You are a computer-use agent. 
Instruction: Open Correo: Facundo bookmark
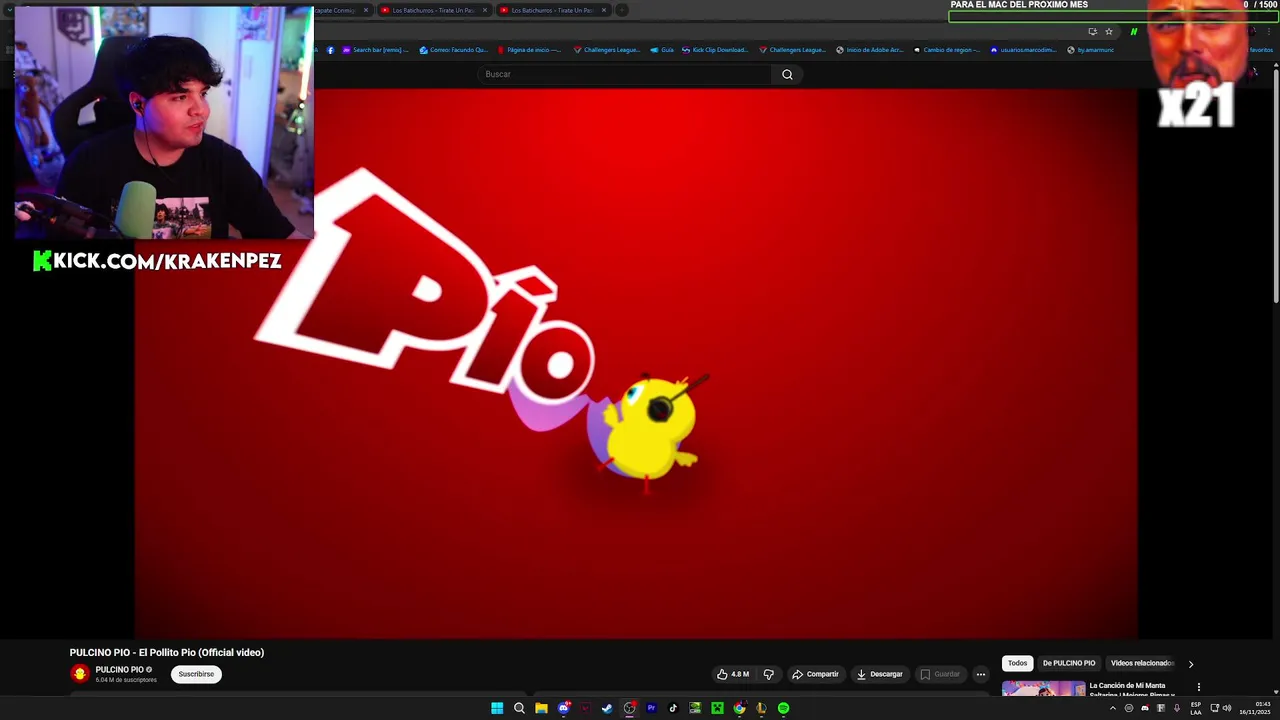tap(453, 50)
